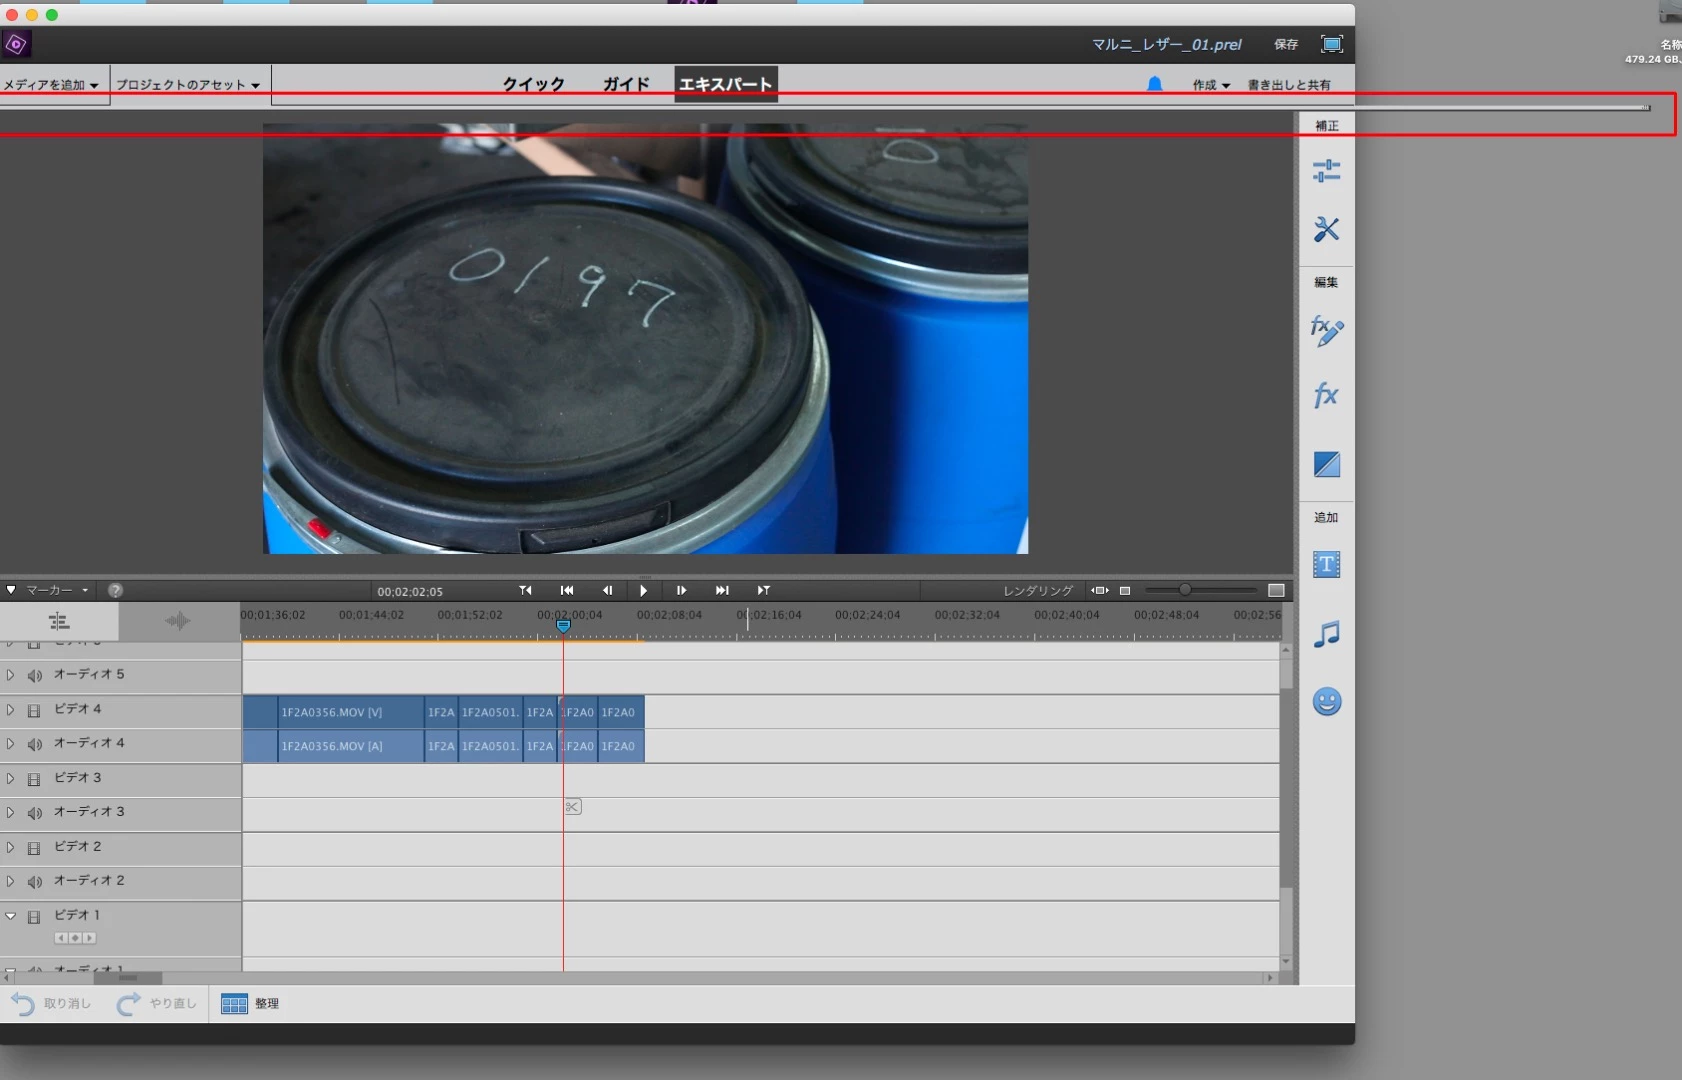Mute the オーディオ 5 track speaker

(x=35, y=676)
